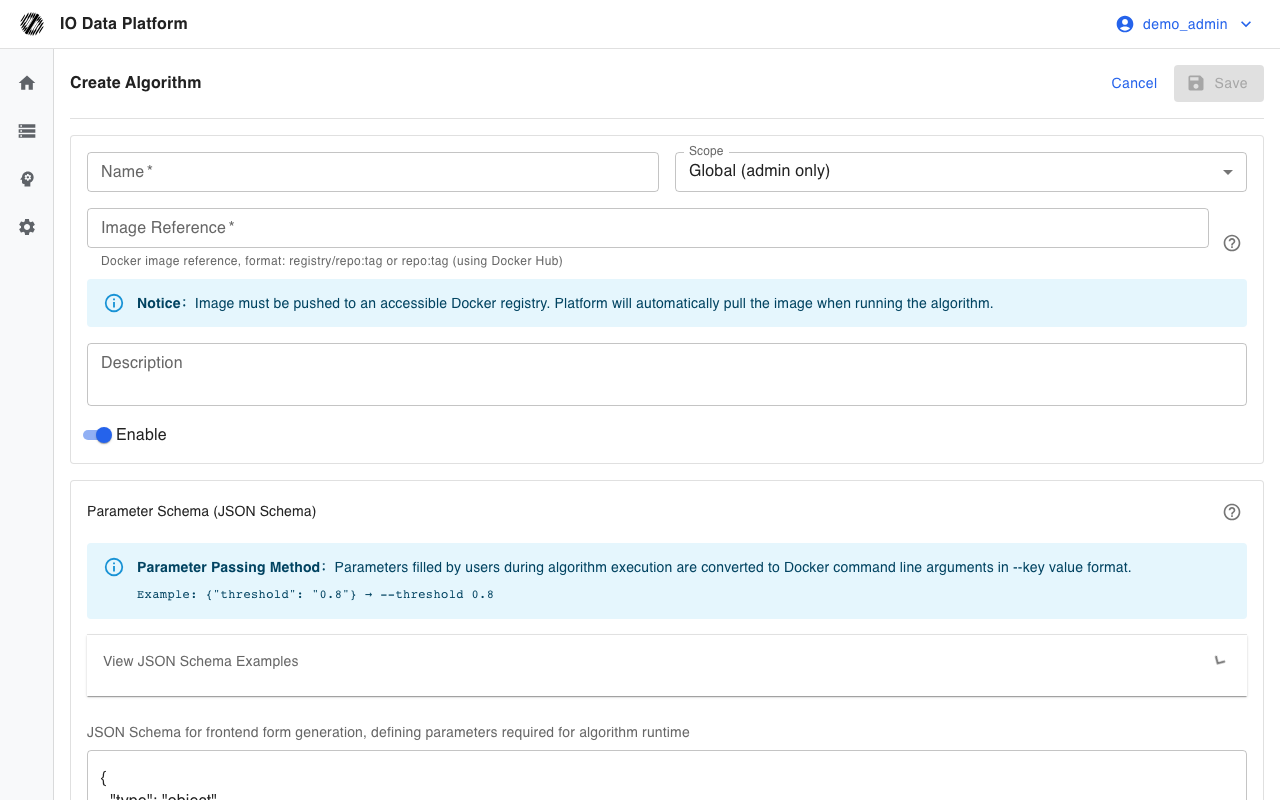Click the Global (admin only) scope value

click(x=760, y=171)
